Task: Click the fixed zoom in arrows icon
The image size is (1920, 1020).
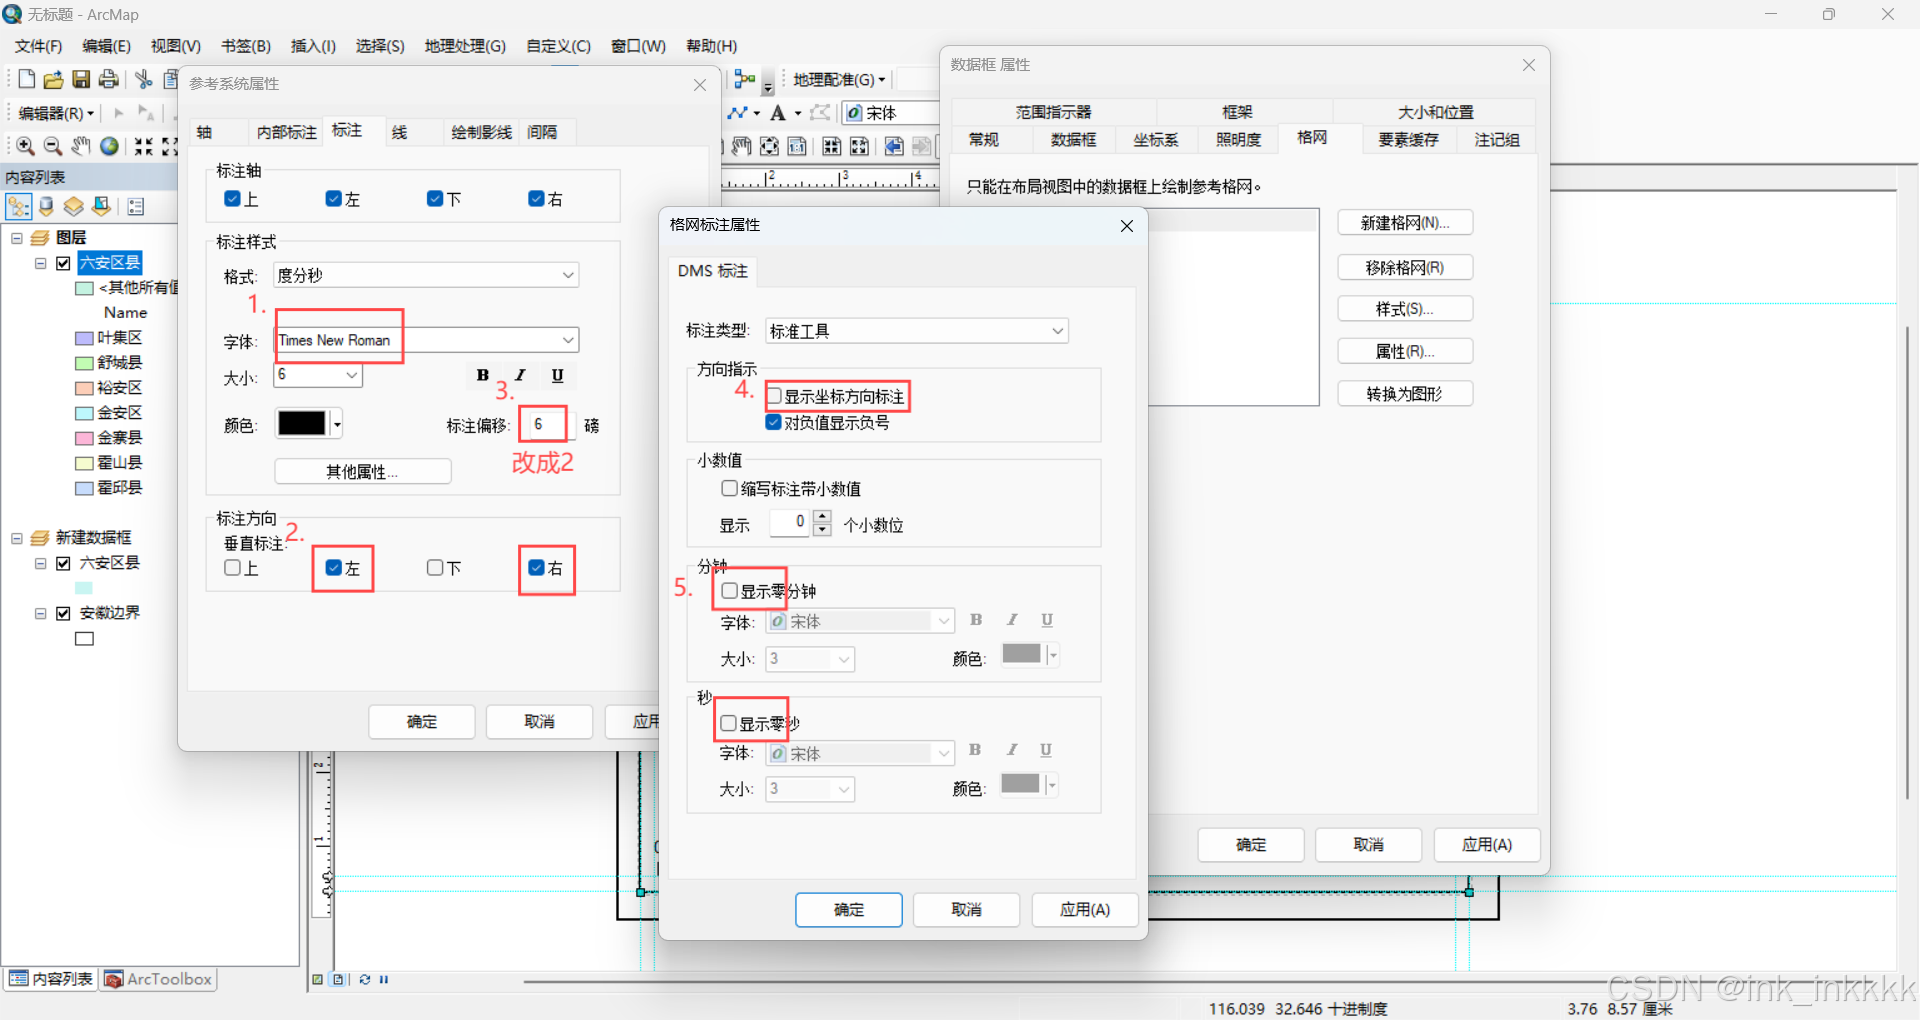Action: [144, 146]
